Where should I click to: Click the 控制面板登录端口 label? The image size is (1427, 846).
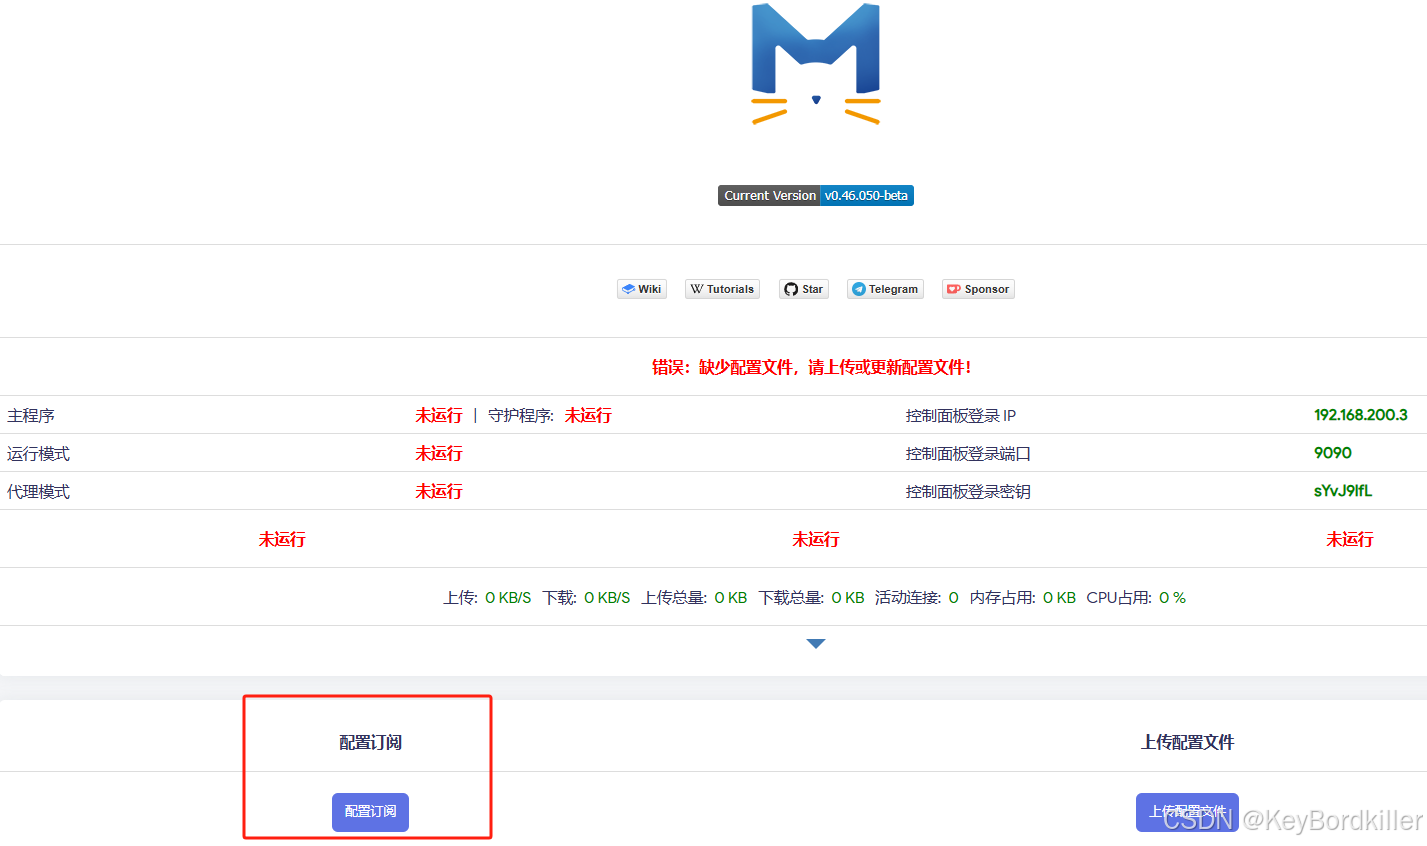[x=968, y=454]
